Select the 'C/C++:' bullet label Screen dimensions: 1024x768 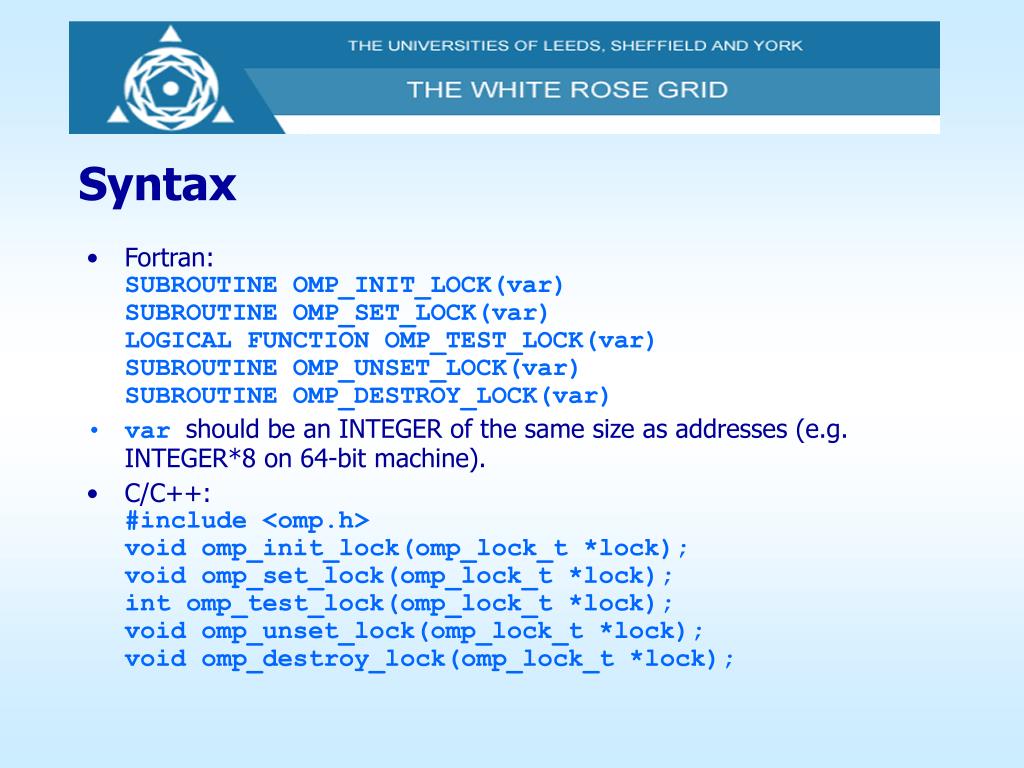point(168,493)
